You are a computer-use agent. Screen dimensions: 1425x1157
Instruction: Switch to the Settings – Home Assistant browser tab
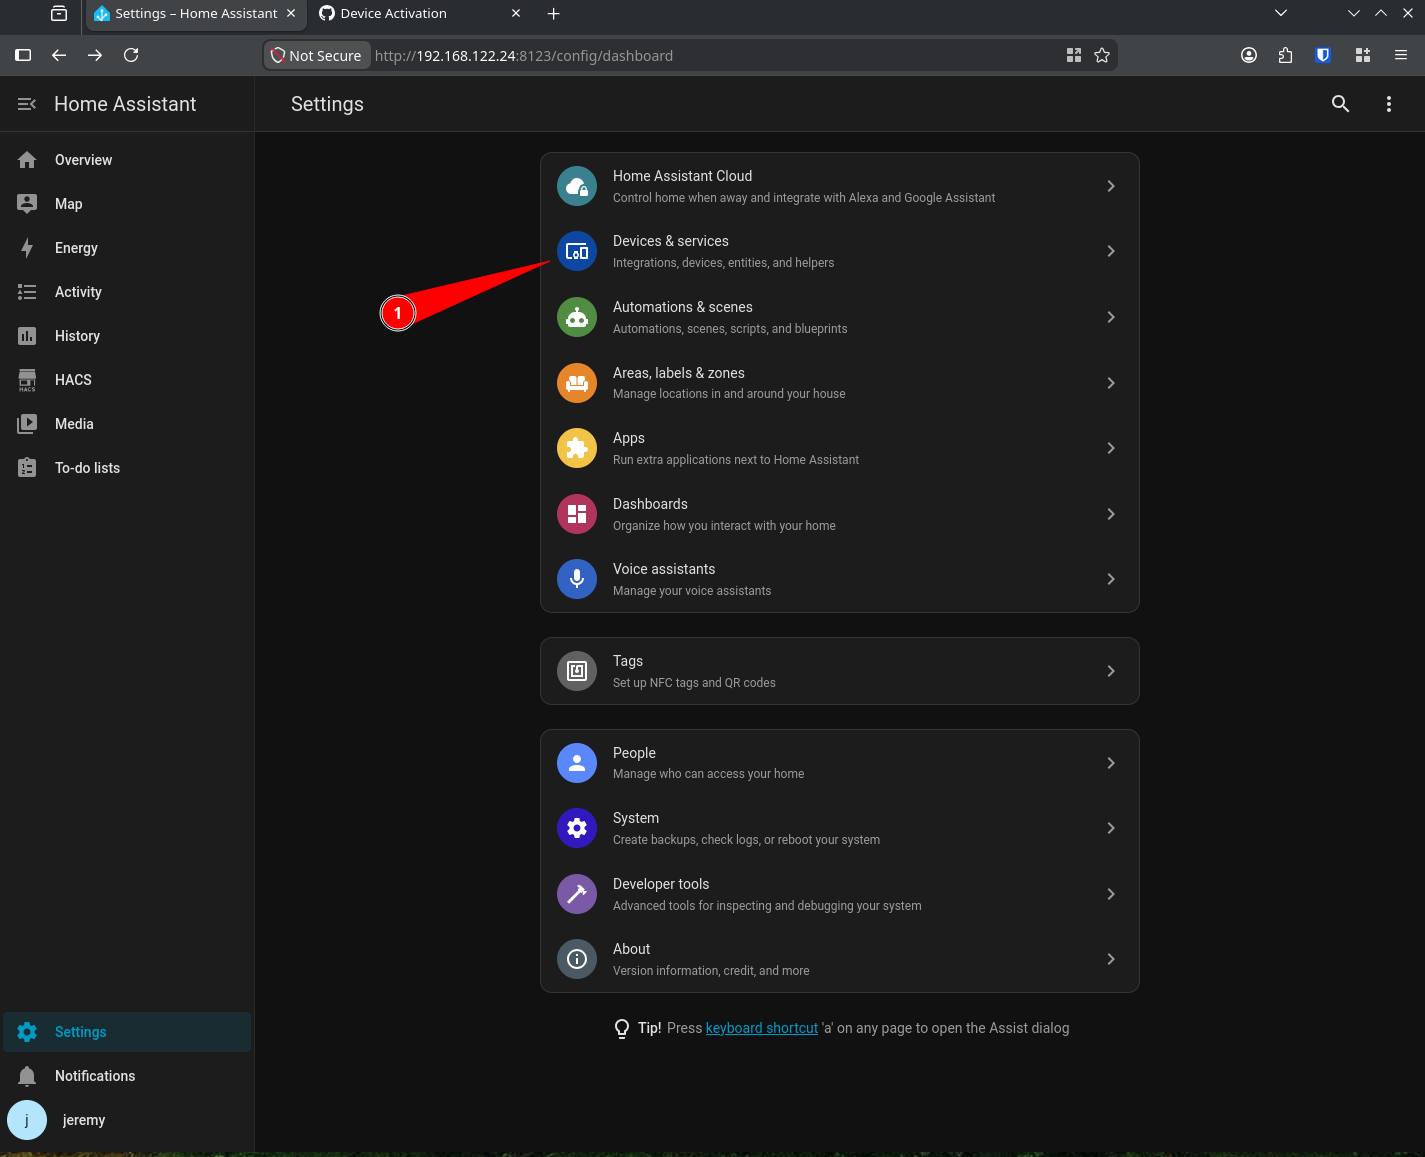click(196, 13)
